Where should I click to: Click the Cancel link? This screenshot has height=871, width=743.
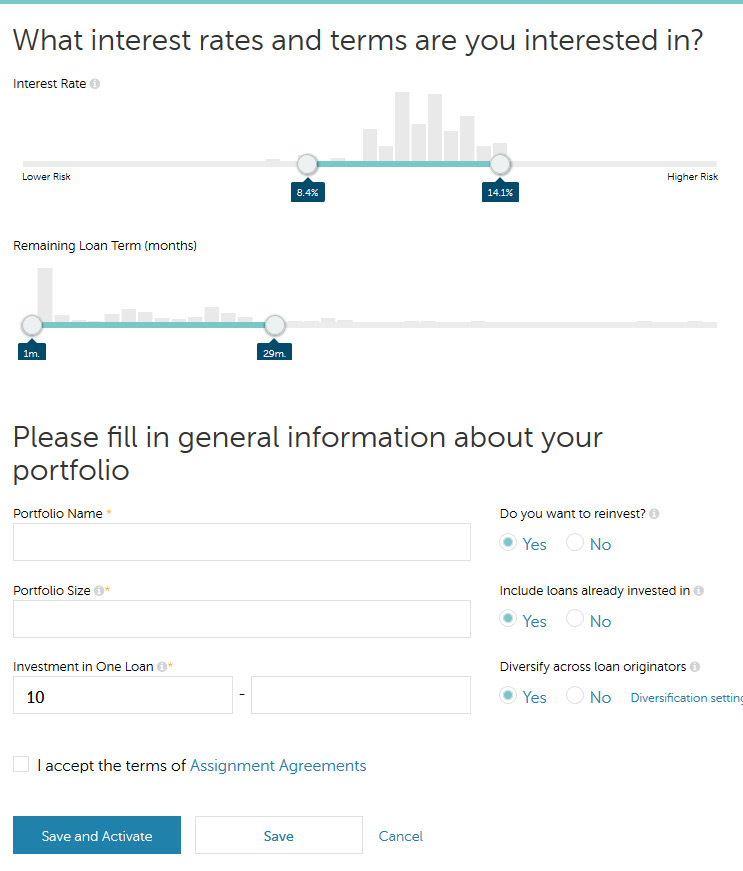point(400,836)
